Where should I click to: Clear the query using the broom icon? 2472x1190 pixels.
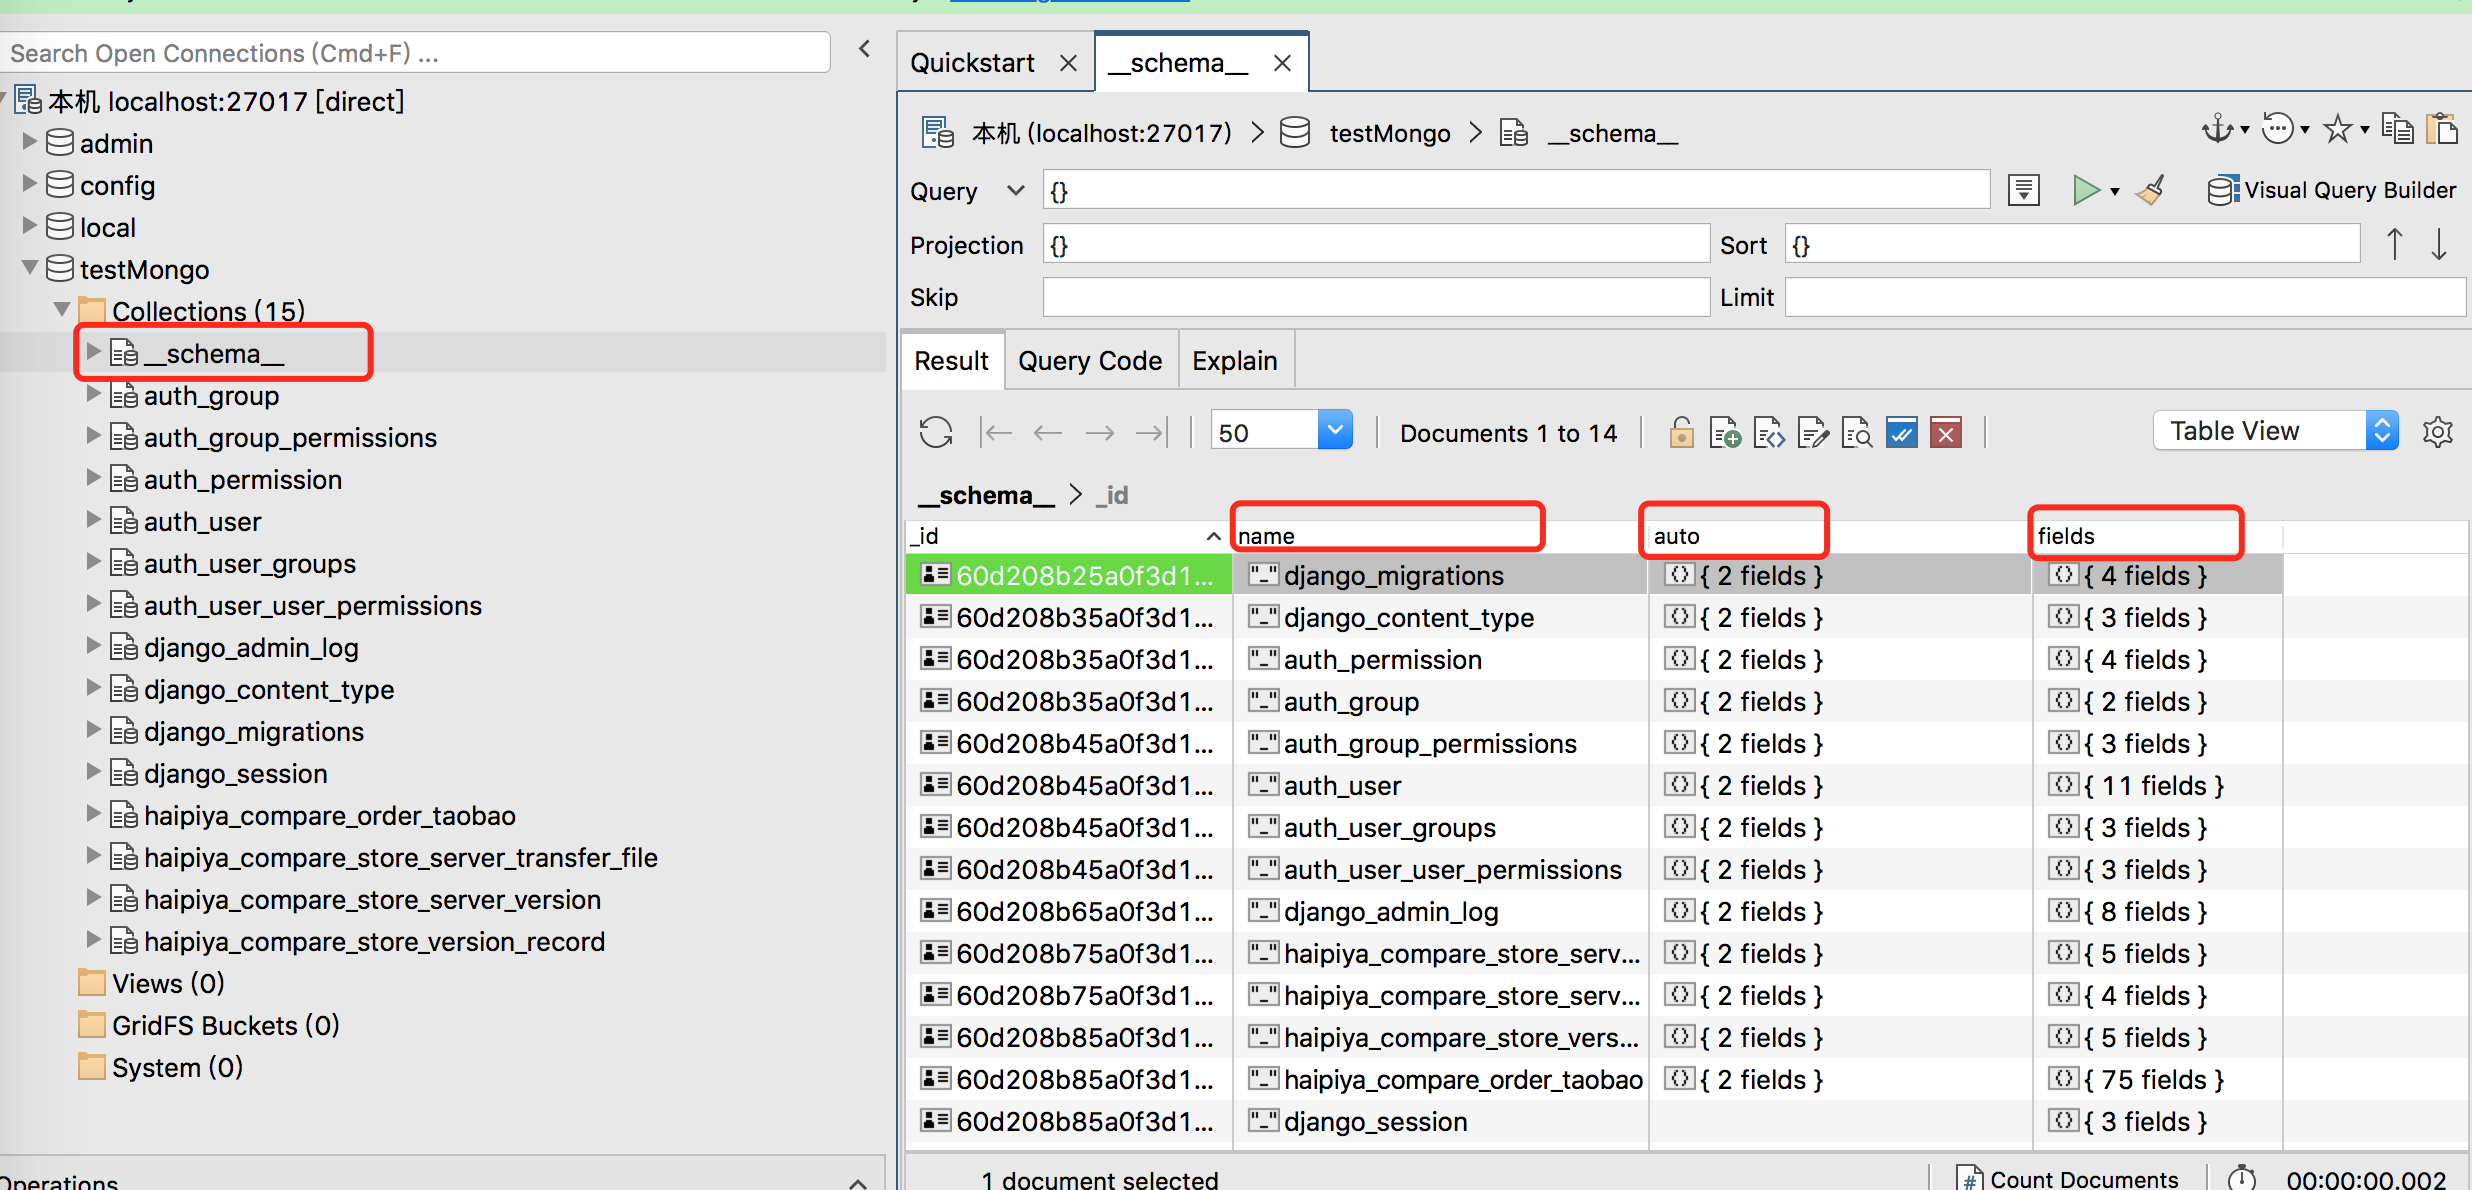tap(2151, 190)
